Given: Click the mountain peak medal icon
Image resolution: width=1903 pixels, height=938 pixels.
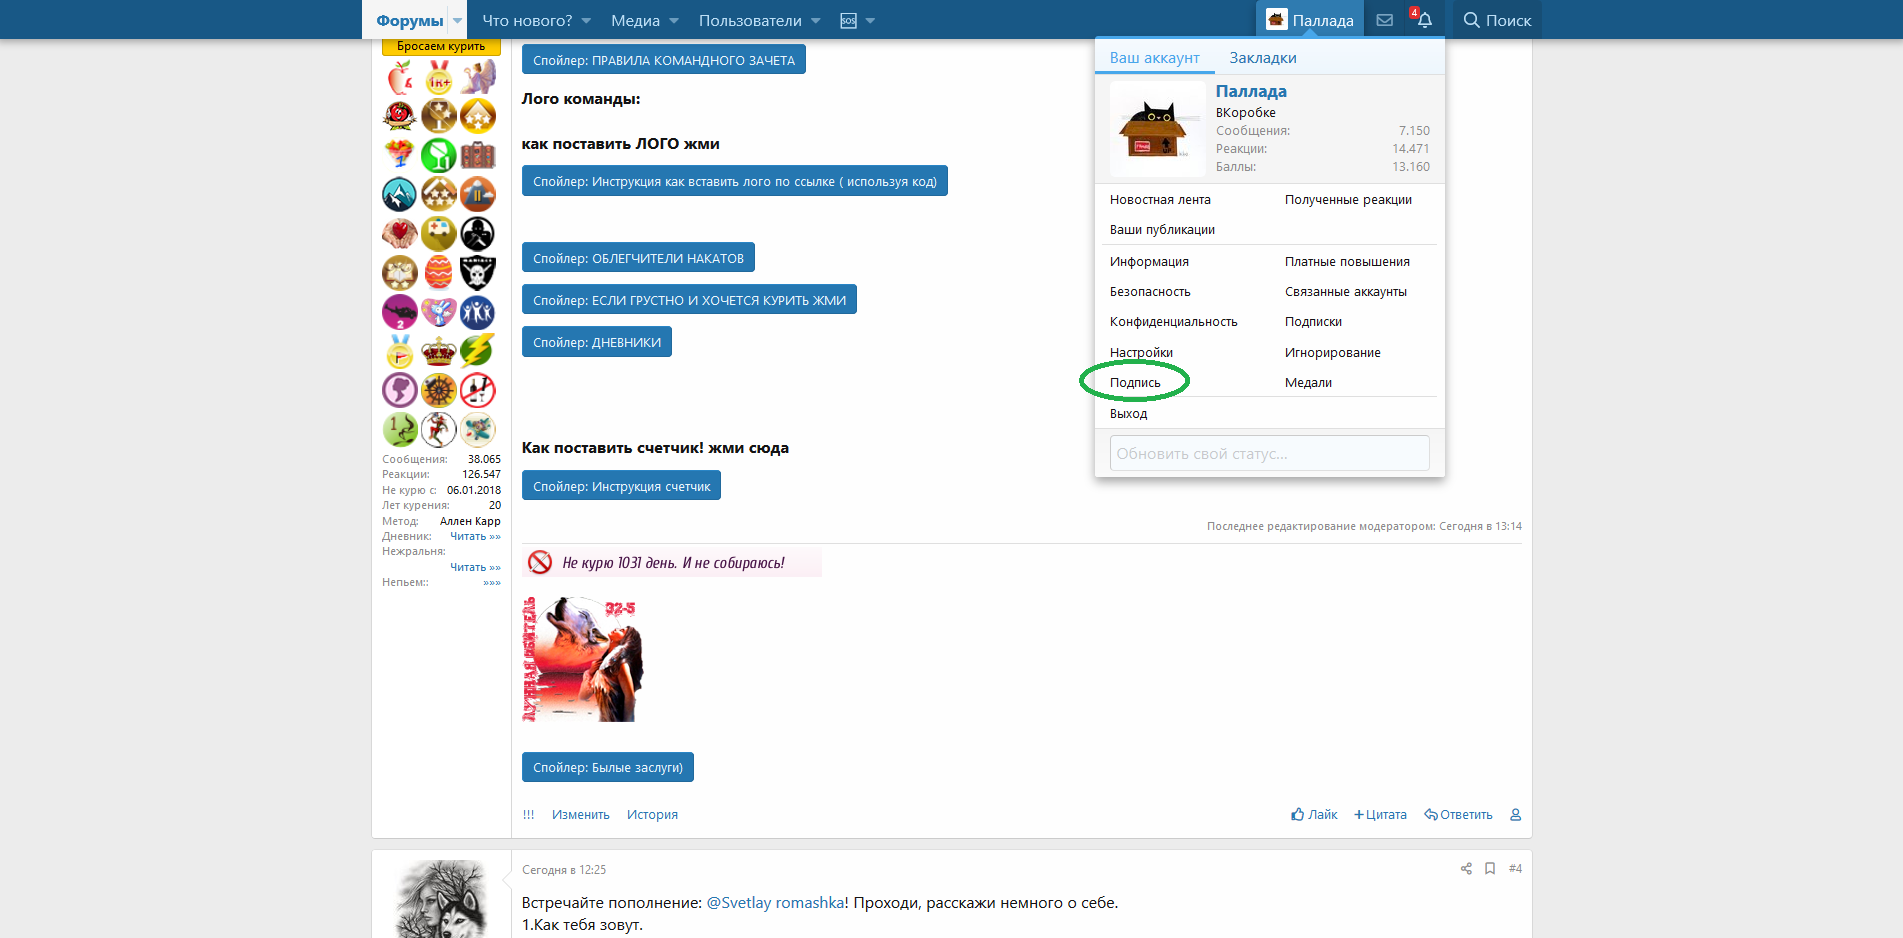Looking at the screenshot, I should [x=400, y=194].
